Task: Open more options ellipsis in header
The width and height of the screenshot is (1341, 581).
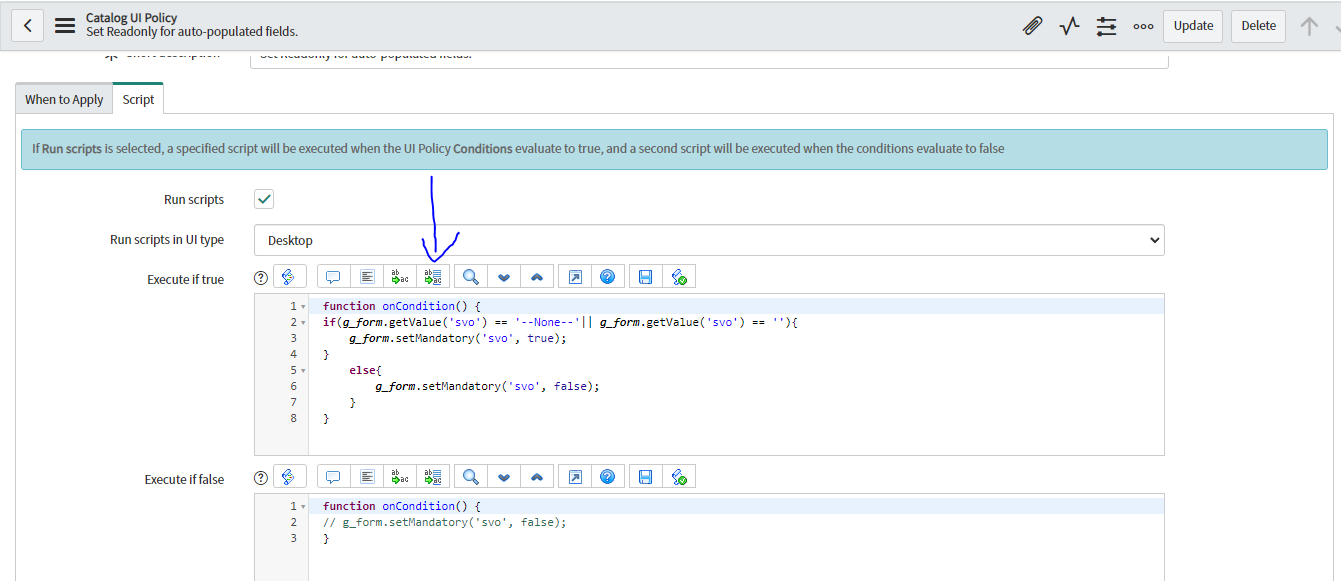Action: click(1143, 26)
